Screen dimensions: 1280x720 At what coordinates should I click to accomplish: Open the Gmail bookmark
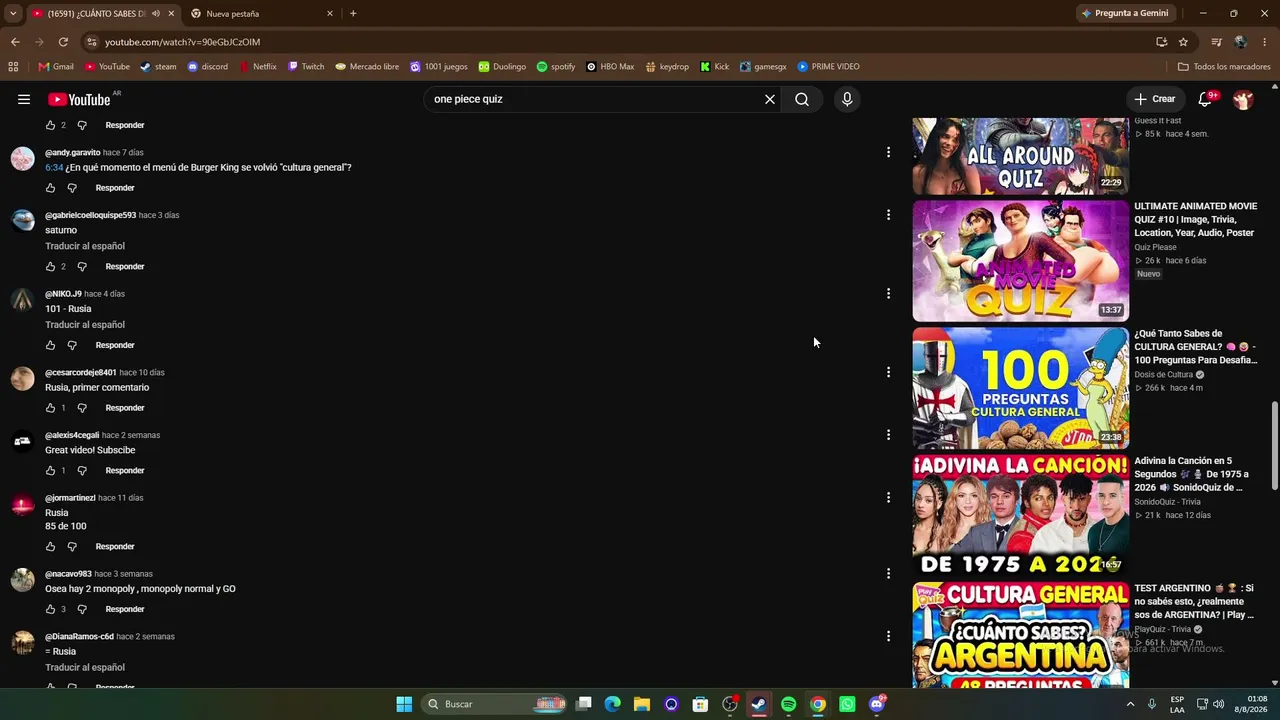coord(56,67)
